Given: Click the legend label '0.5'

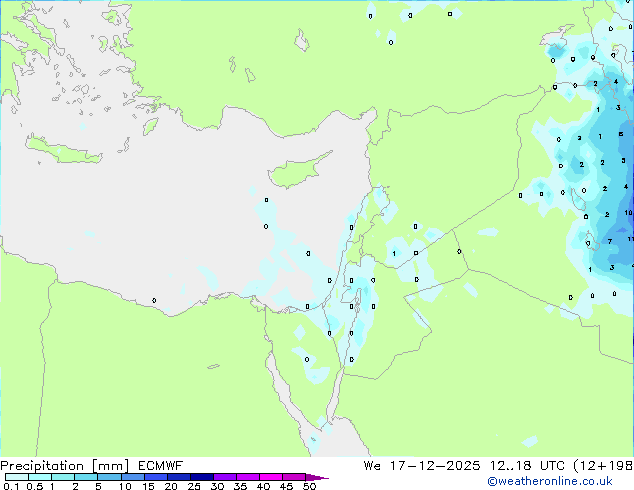Looking at the screenshot, I should 35,486.
